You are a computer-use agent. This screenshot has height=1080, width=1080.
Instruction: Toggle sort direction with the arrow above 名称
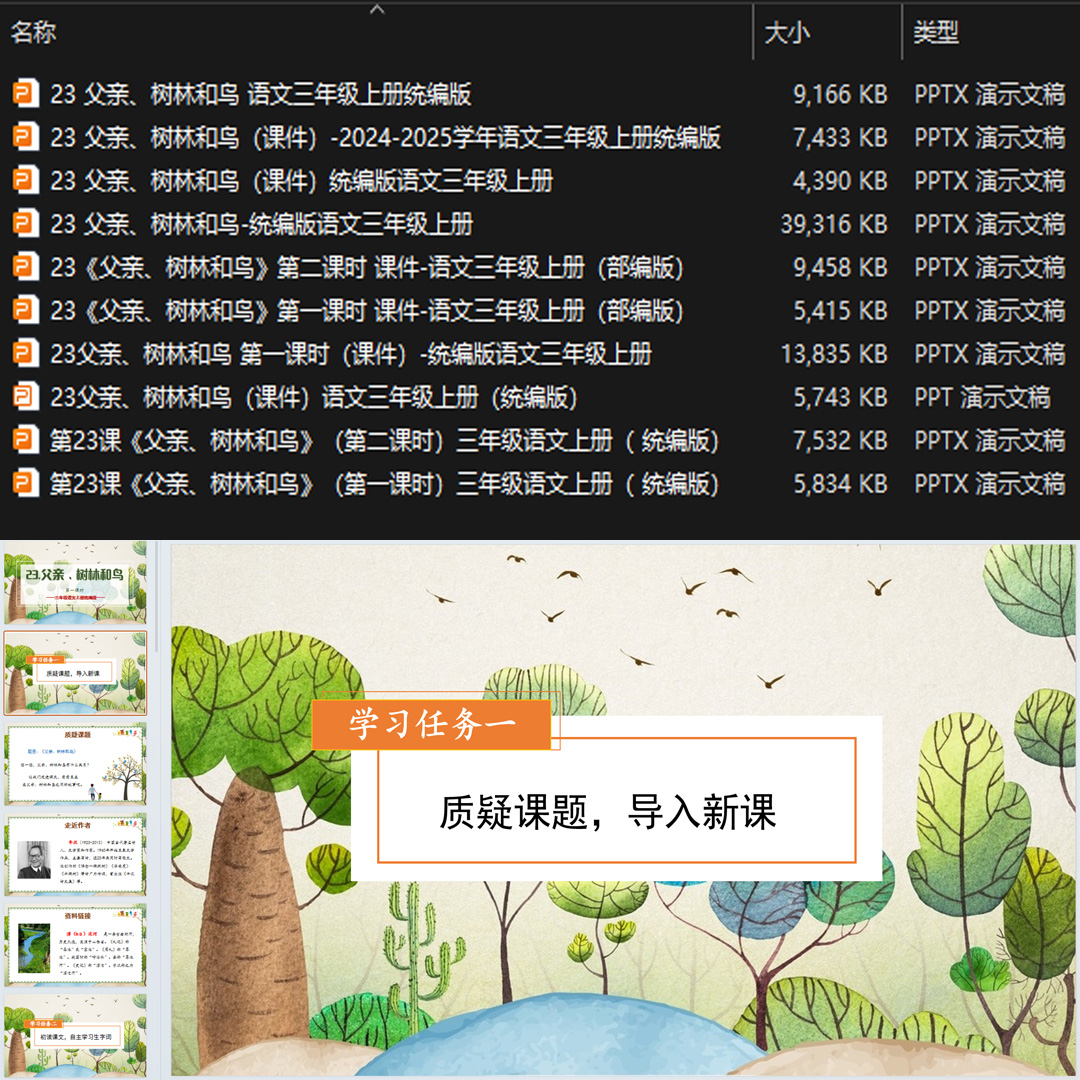coord(377,9)
